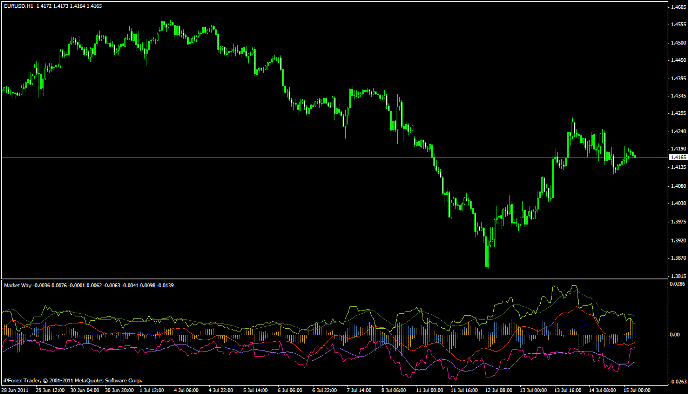Select the horizontal current price line
688x394 pixels.
(x=334, y=157)
